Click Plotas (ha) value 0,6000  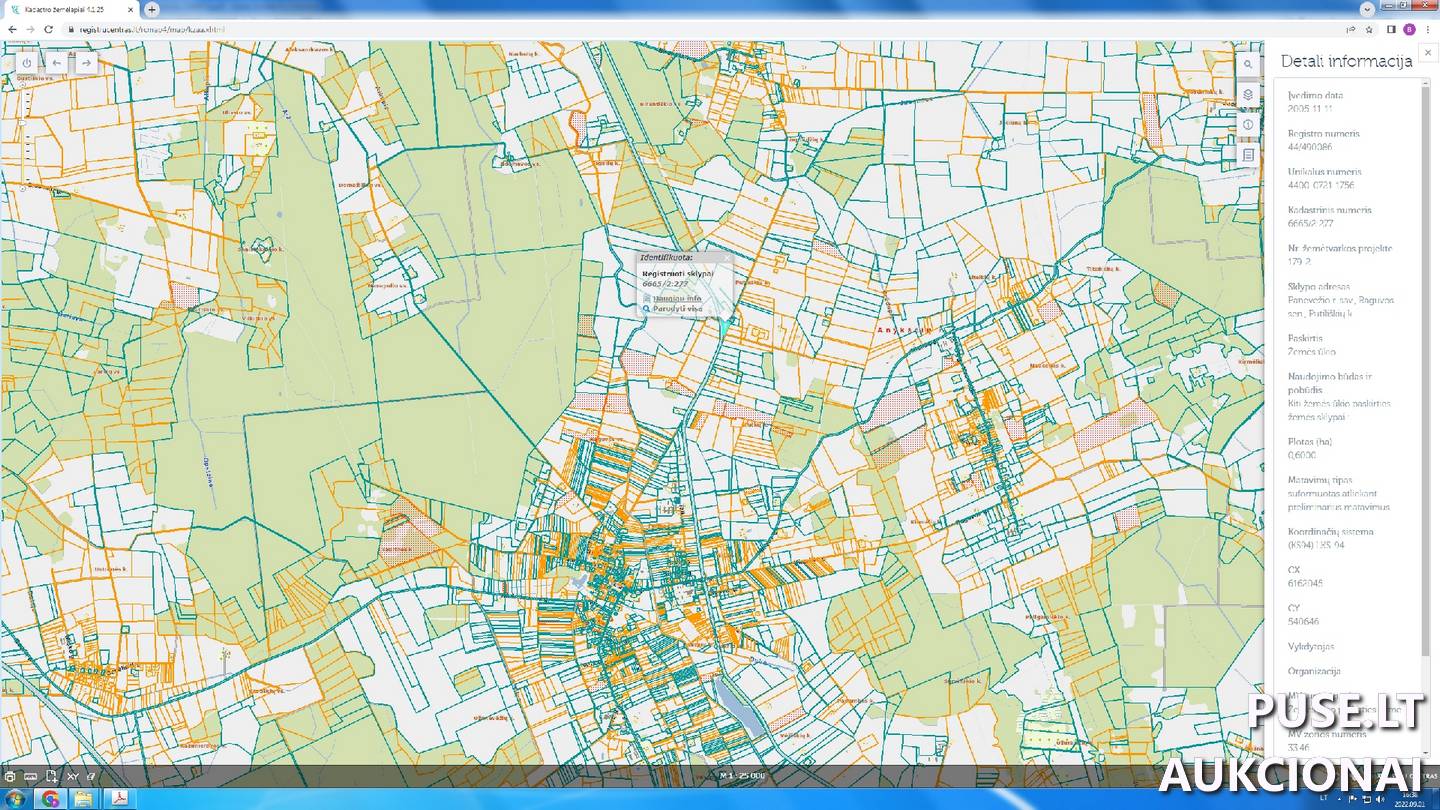coord(1302,455)
